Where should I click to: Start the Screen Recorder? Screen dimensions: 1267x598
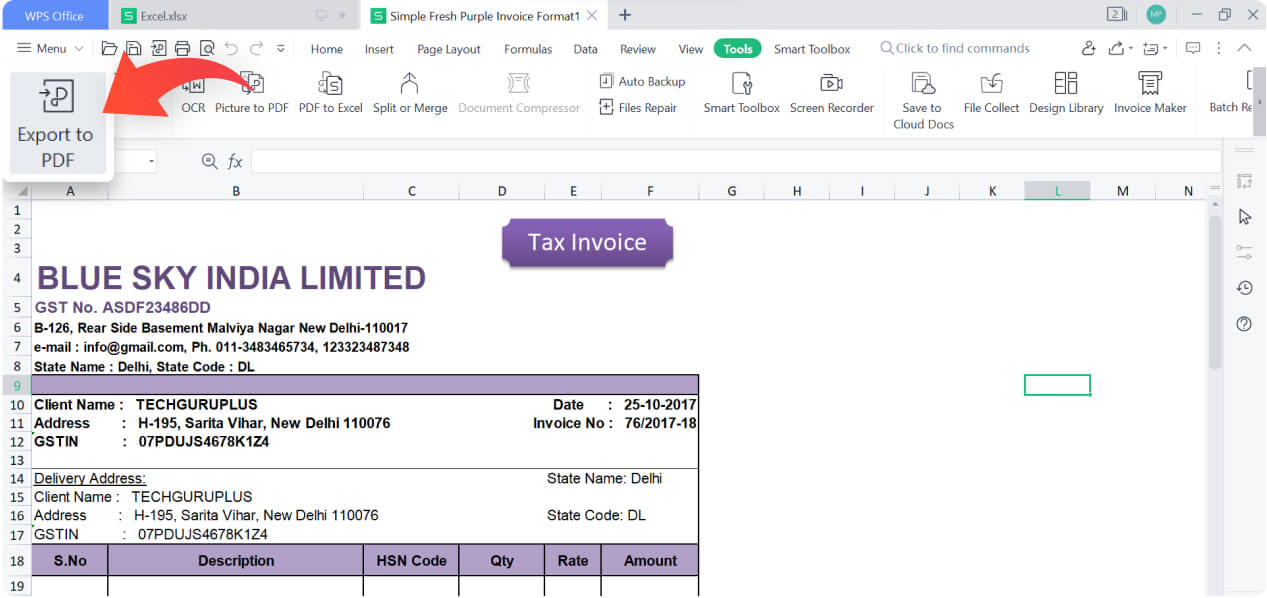832,97
